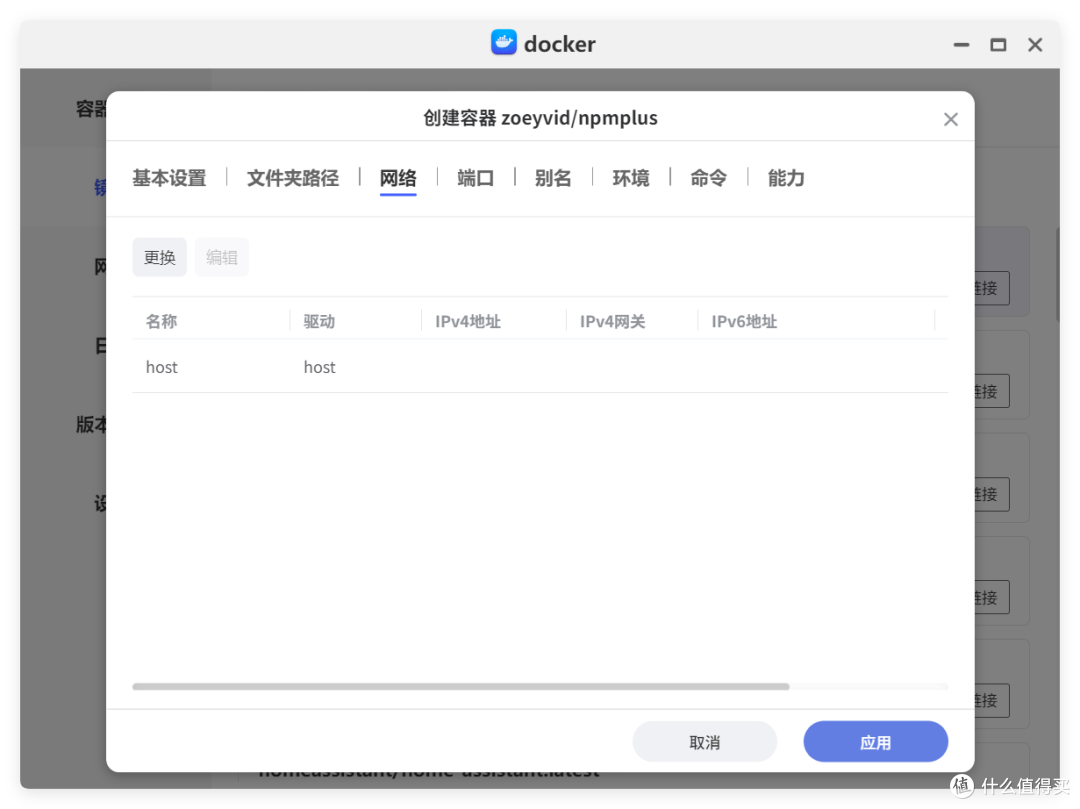Minimize the docker window

pos(962,45)
